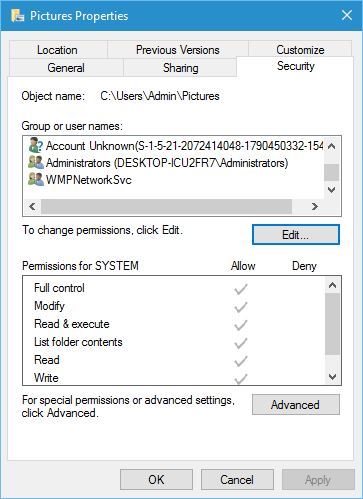Click down arrow of permissions list scrollbar
This screenshot has height=499, width=363.
(x=332, y=377)
